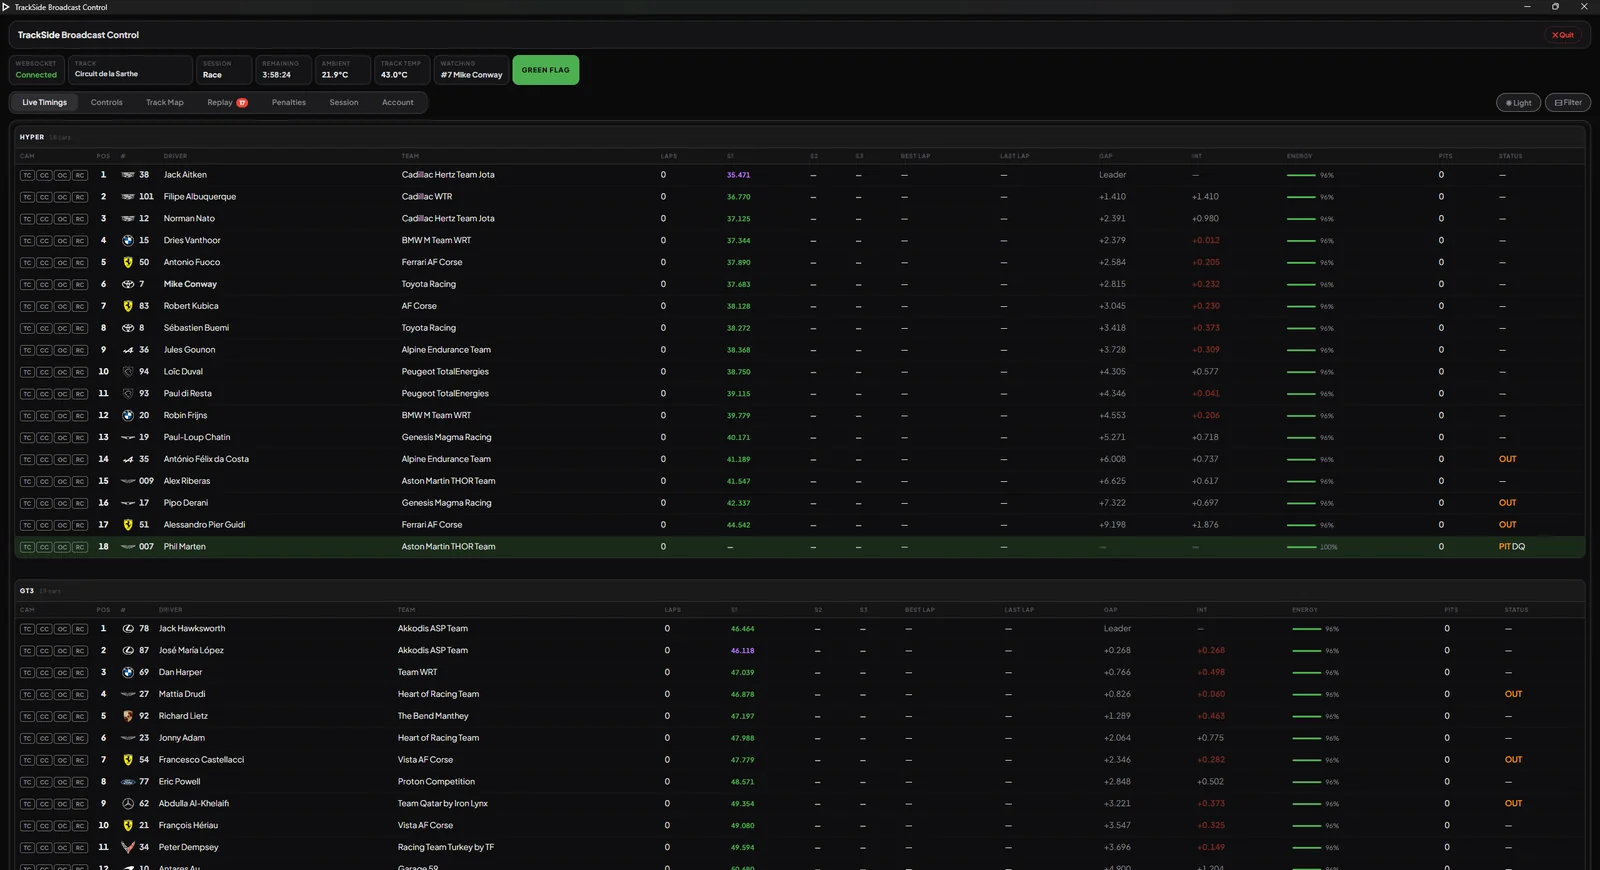Click the Aston Martin logo beside Alex Riberas
Viewport: 1600px width, 870px height.
[128, 482]
